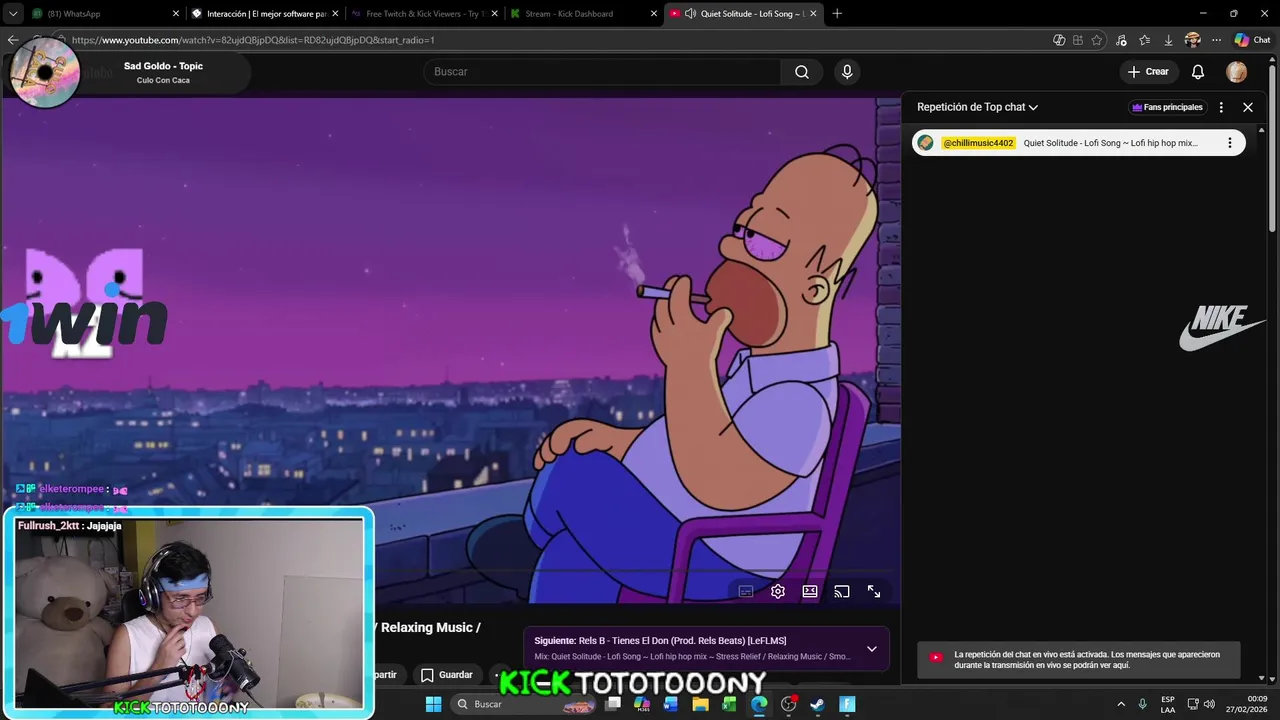
Task: Open options for pinned chillimusic4402 message
Action: pyautogui.click(x=1230, y=143)
